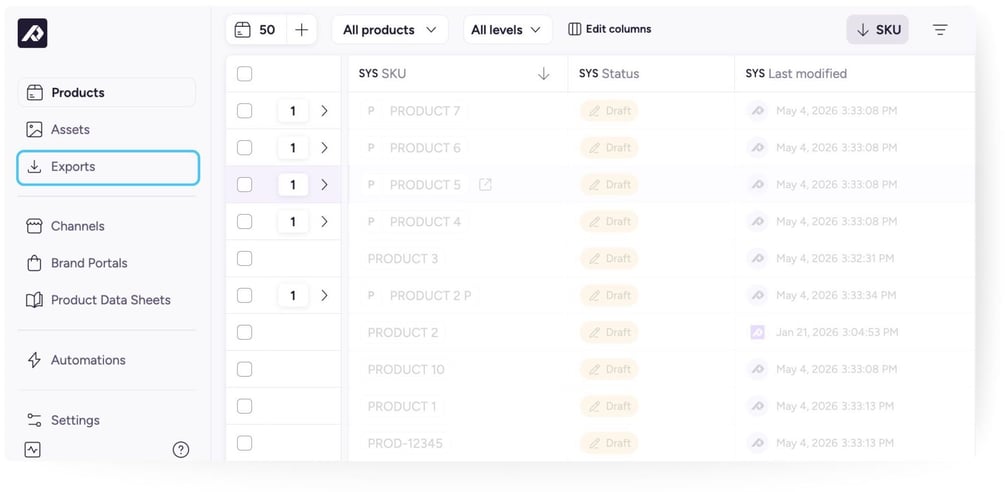Viewport: 1005px width, 492px height.
Task: Click variant count 1 for PRODUCT 2 P
Action: coord(293,295)
